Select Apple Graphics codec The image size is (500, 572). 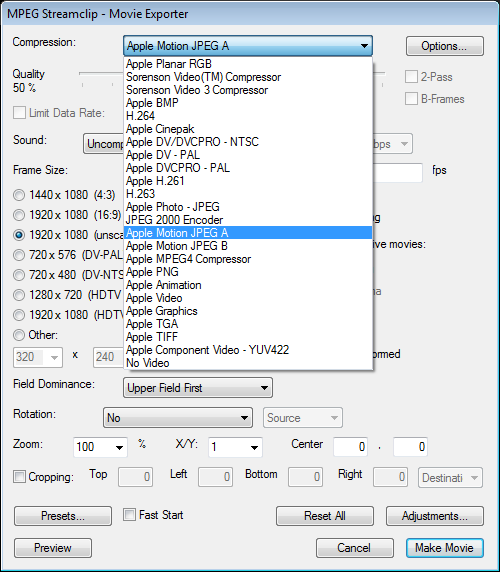point(248,311)
